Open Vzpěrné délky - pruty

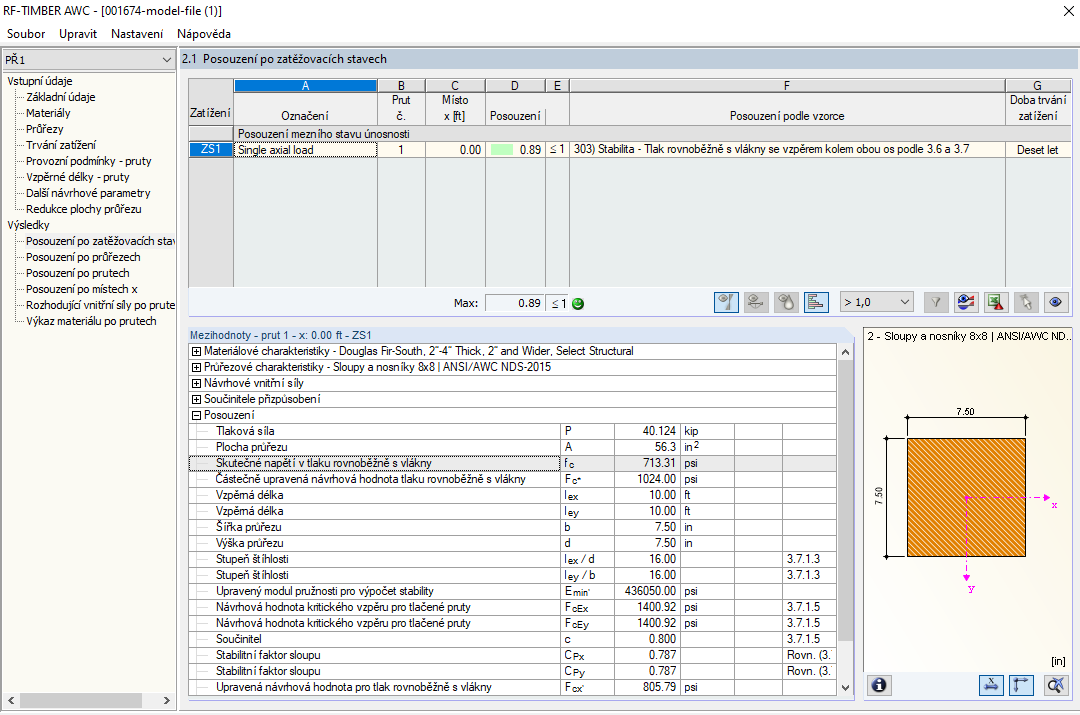pyautogui.click(x=78, y=177)
